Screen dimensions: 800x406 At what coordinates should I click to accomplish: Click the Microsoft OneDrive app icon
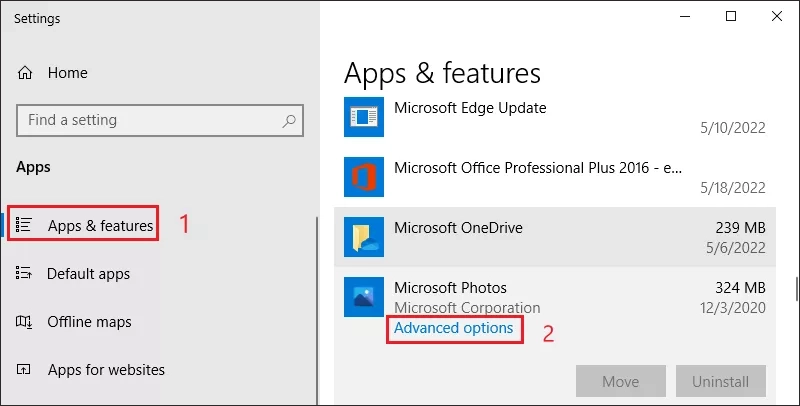[x=364, y=237]
